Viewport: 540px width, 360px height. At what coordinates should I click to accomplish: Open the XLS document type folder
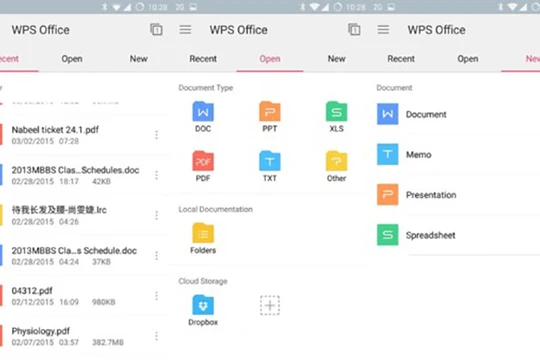(x=336, y=117)
